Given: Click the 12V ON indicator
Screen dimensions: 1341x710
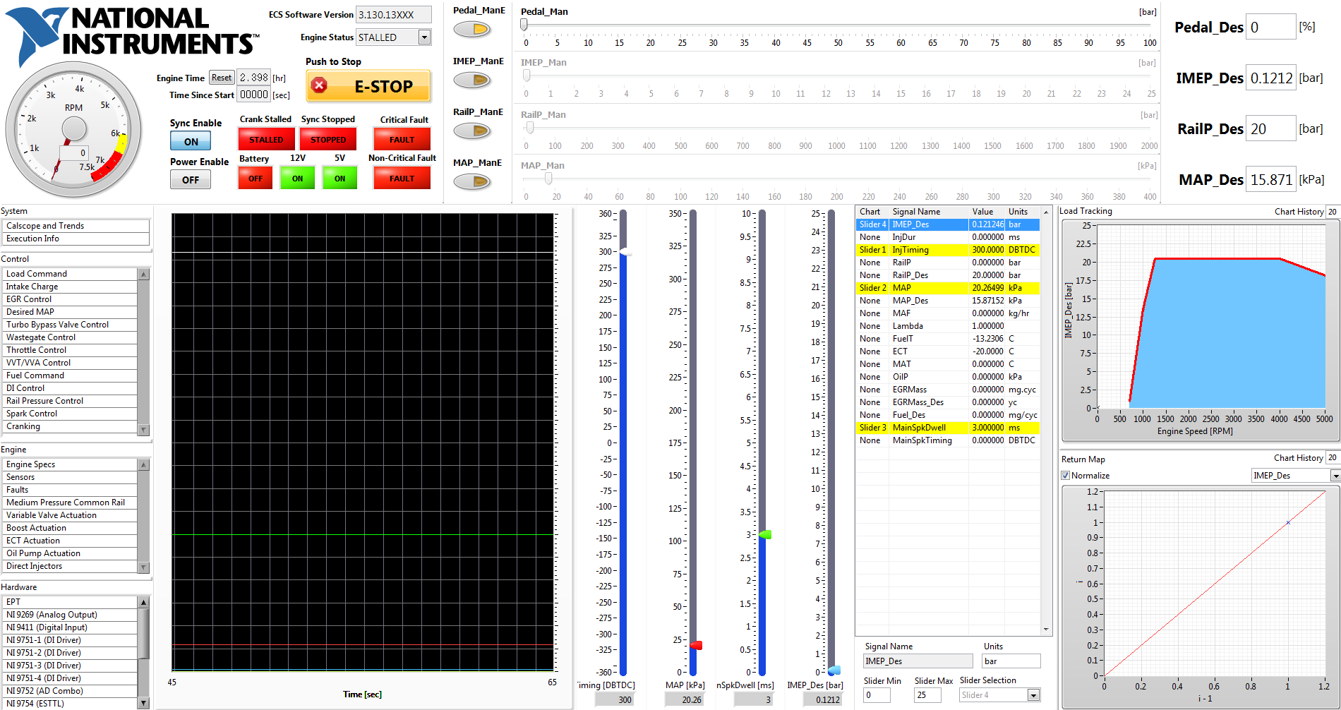Looking at the screenshot, I should [297, 178].
